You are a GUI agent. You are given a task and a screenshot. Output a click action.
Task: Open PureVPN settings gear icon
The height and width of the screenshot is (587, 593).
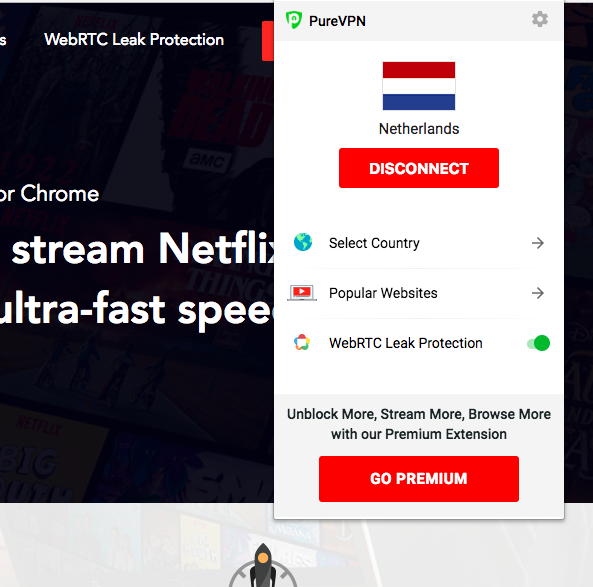[540, 19]
